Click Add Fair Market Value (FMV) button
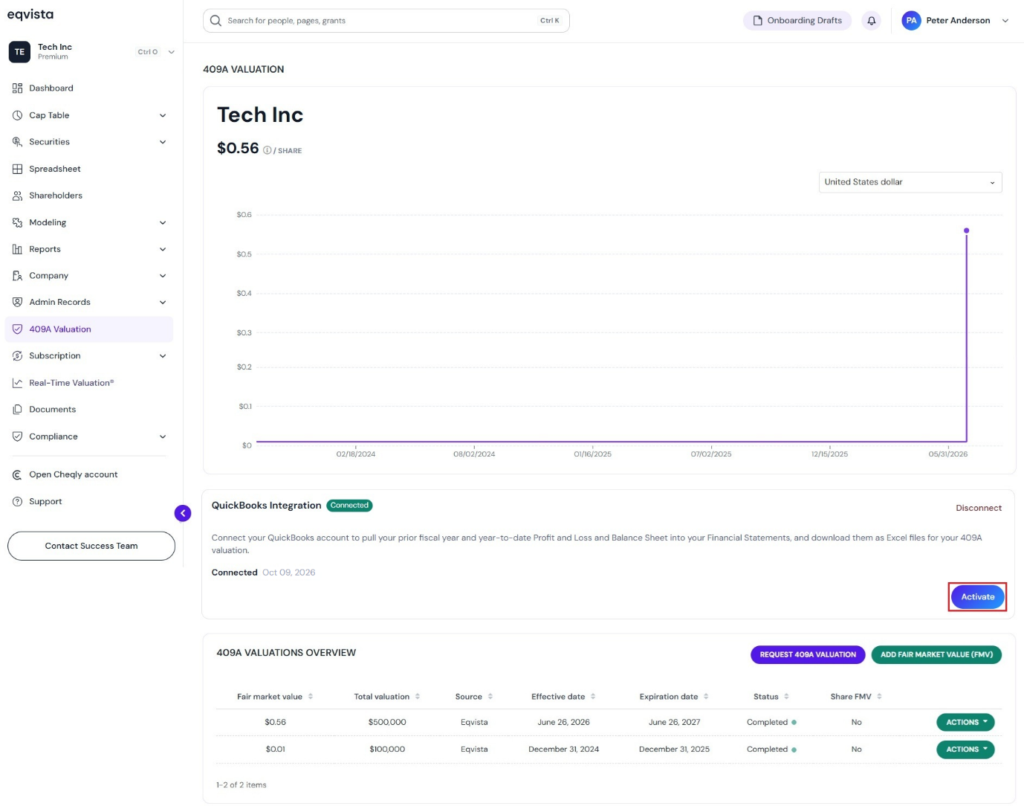The image size is (1024, 806). coord(936,654)
